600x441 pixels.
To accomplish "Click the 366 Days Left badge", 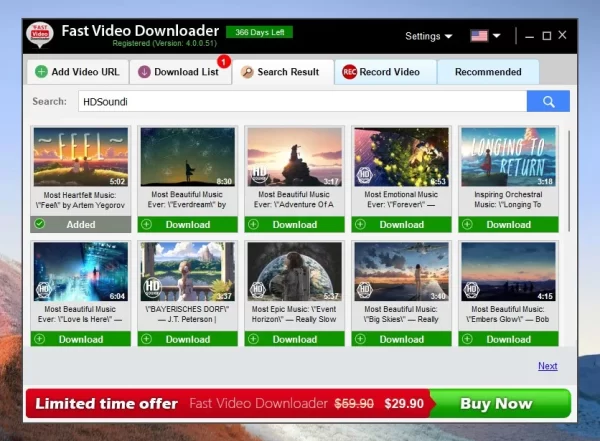I will (259, 32).
